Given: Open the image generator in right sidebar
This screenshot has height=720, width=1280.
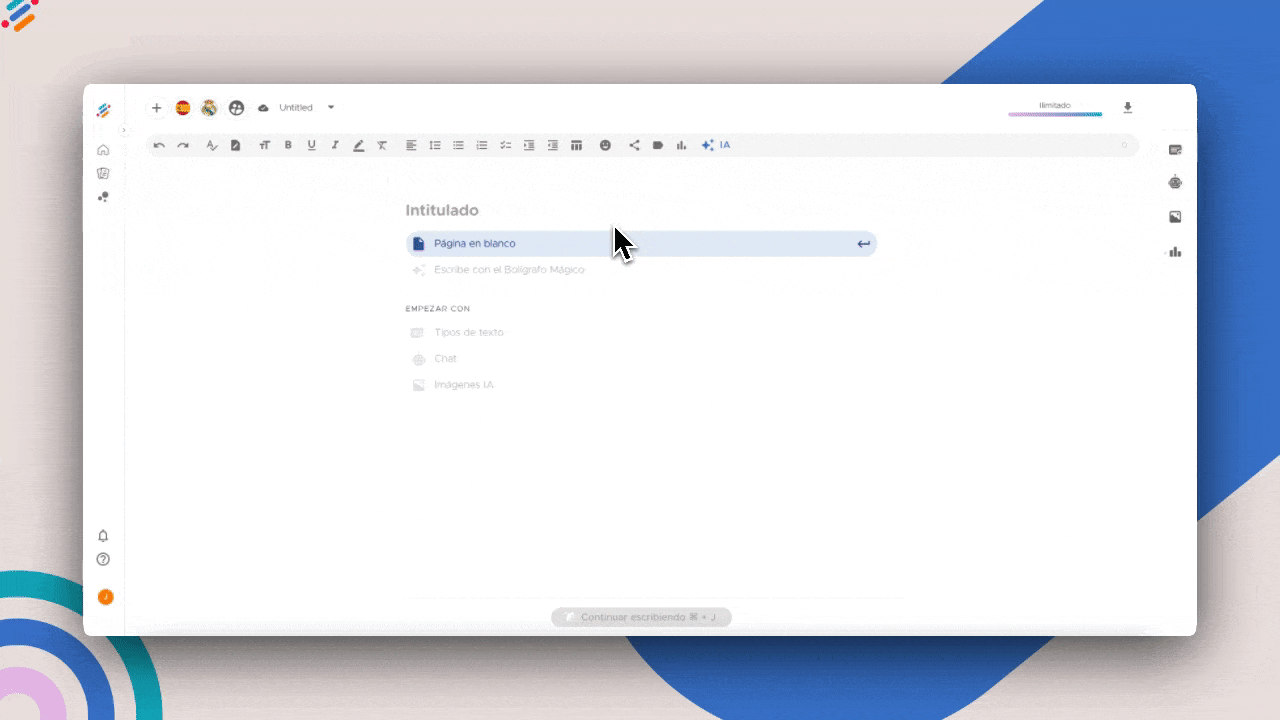Looking at the screenshot, I should [x=1175, y=217].
